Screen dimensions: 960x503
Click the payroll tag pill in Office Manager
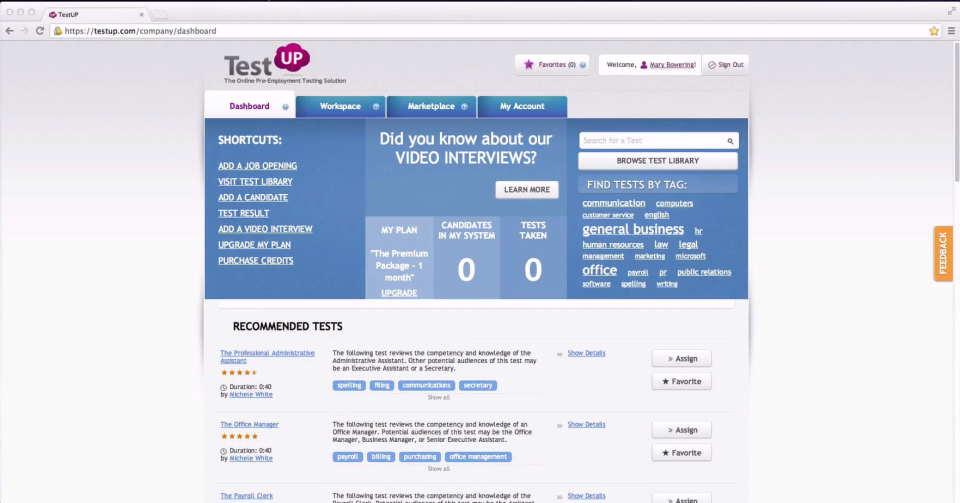click(x=348, y=457)
